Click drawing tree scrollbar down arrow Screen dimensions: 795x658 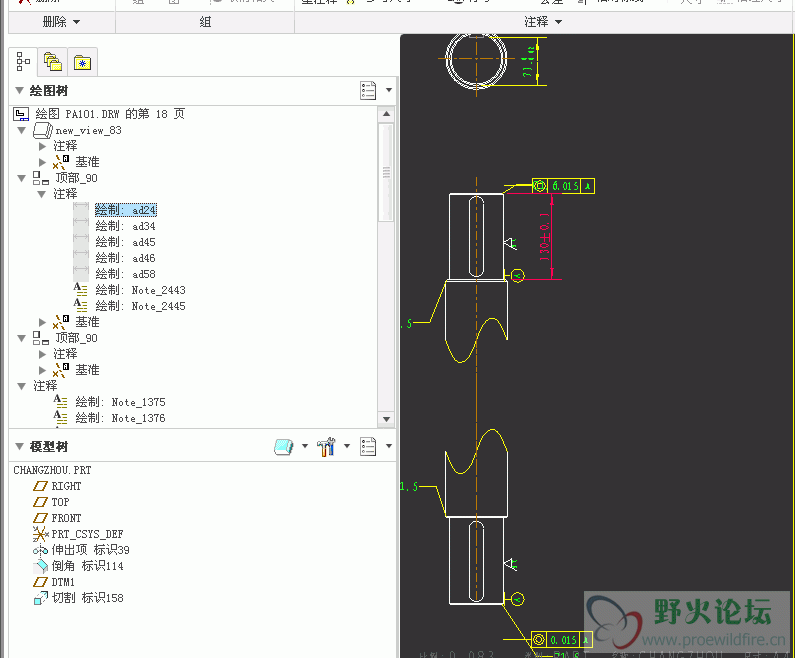[386, 419]
